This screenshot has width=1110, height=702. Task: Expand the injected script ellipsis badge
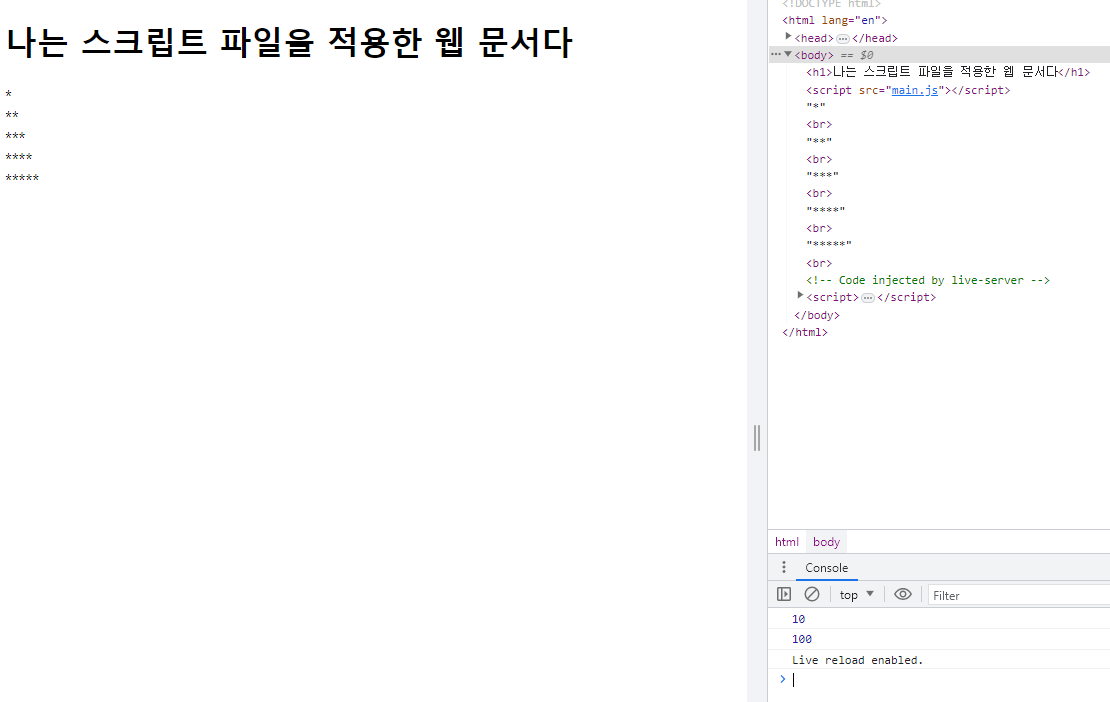pyautogui.click(x=868, y=297)
